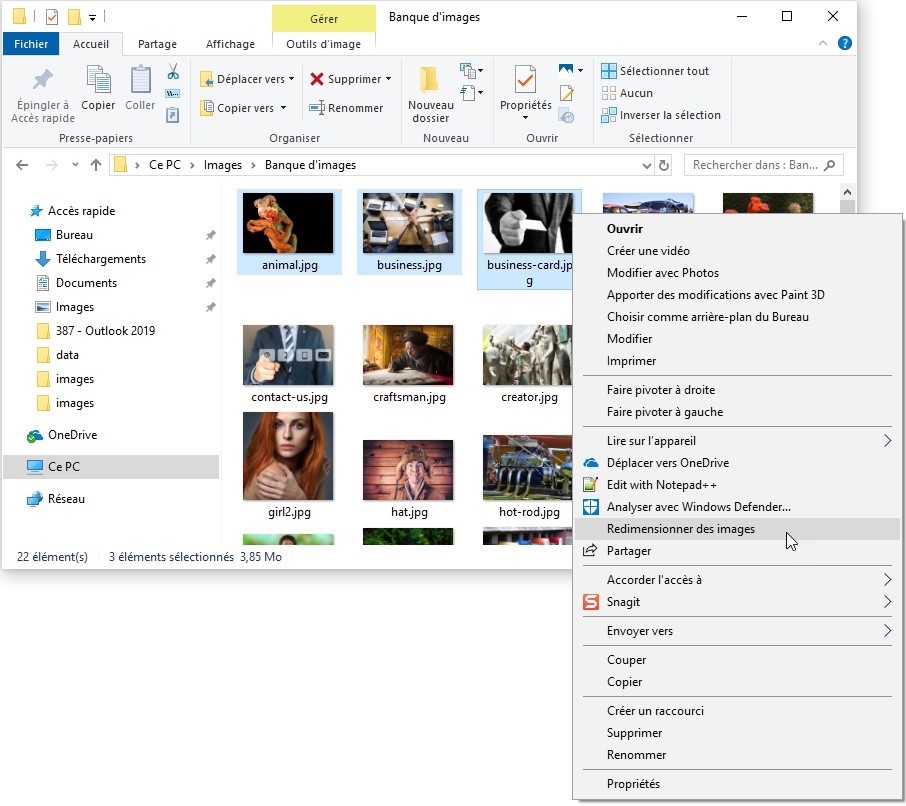Image resolution: width=906 pixels, height=806 pixels.
Task: Open the Supprimer dropdown arrow
Action: click(388, 79)
